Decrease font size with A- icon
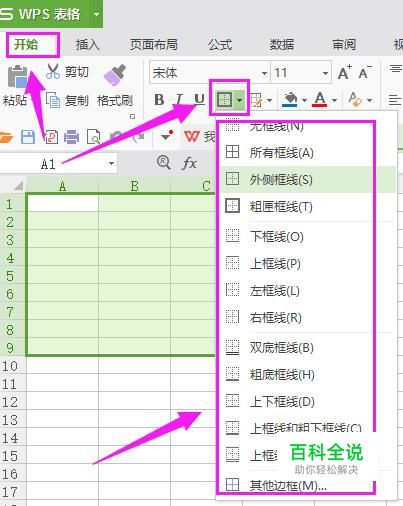This screenshot has height=506, width=403. (365, 72)
